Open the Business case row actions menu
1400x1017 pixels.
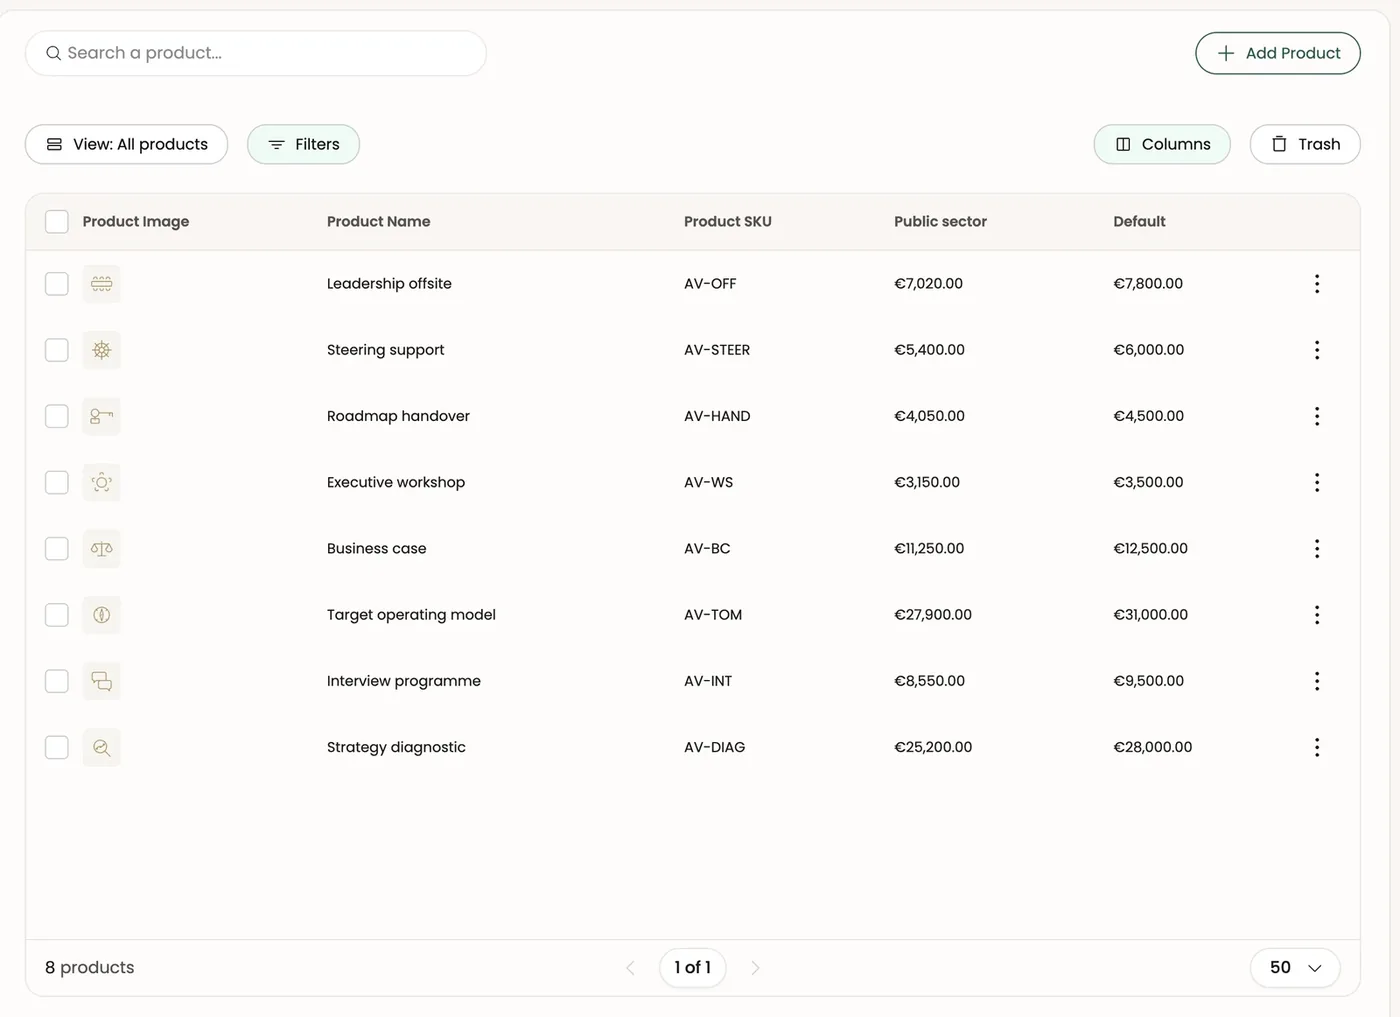click(x=1316, y=548)
